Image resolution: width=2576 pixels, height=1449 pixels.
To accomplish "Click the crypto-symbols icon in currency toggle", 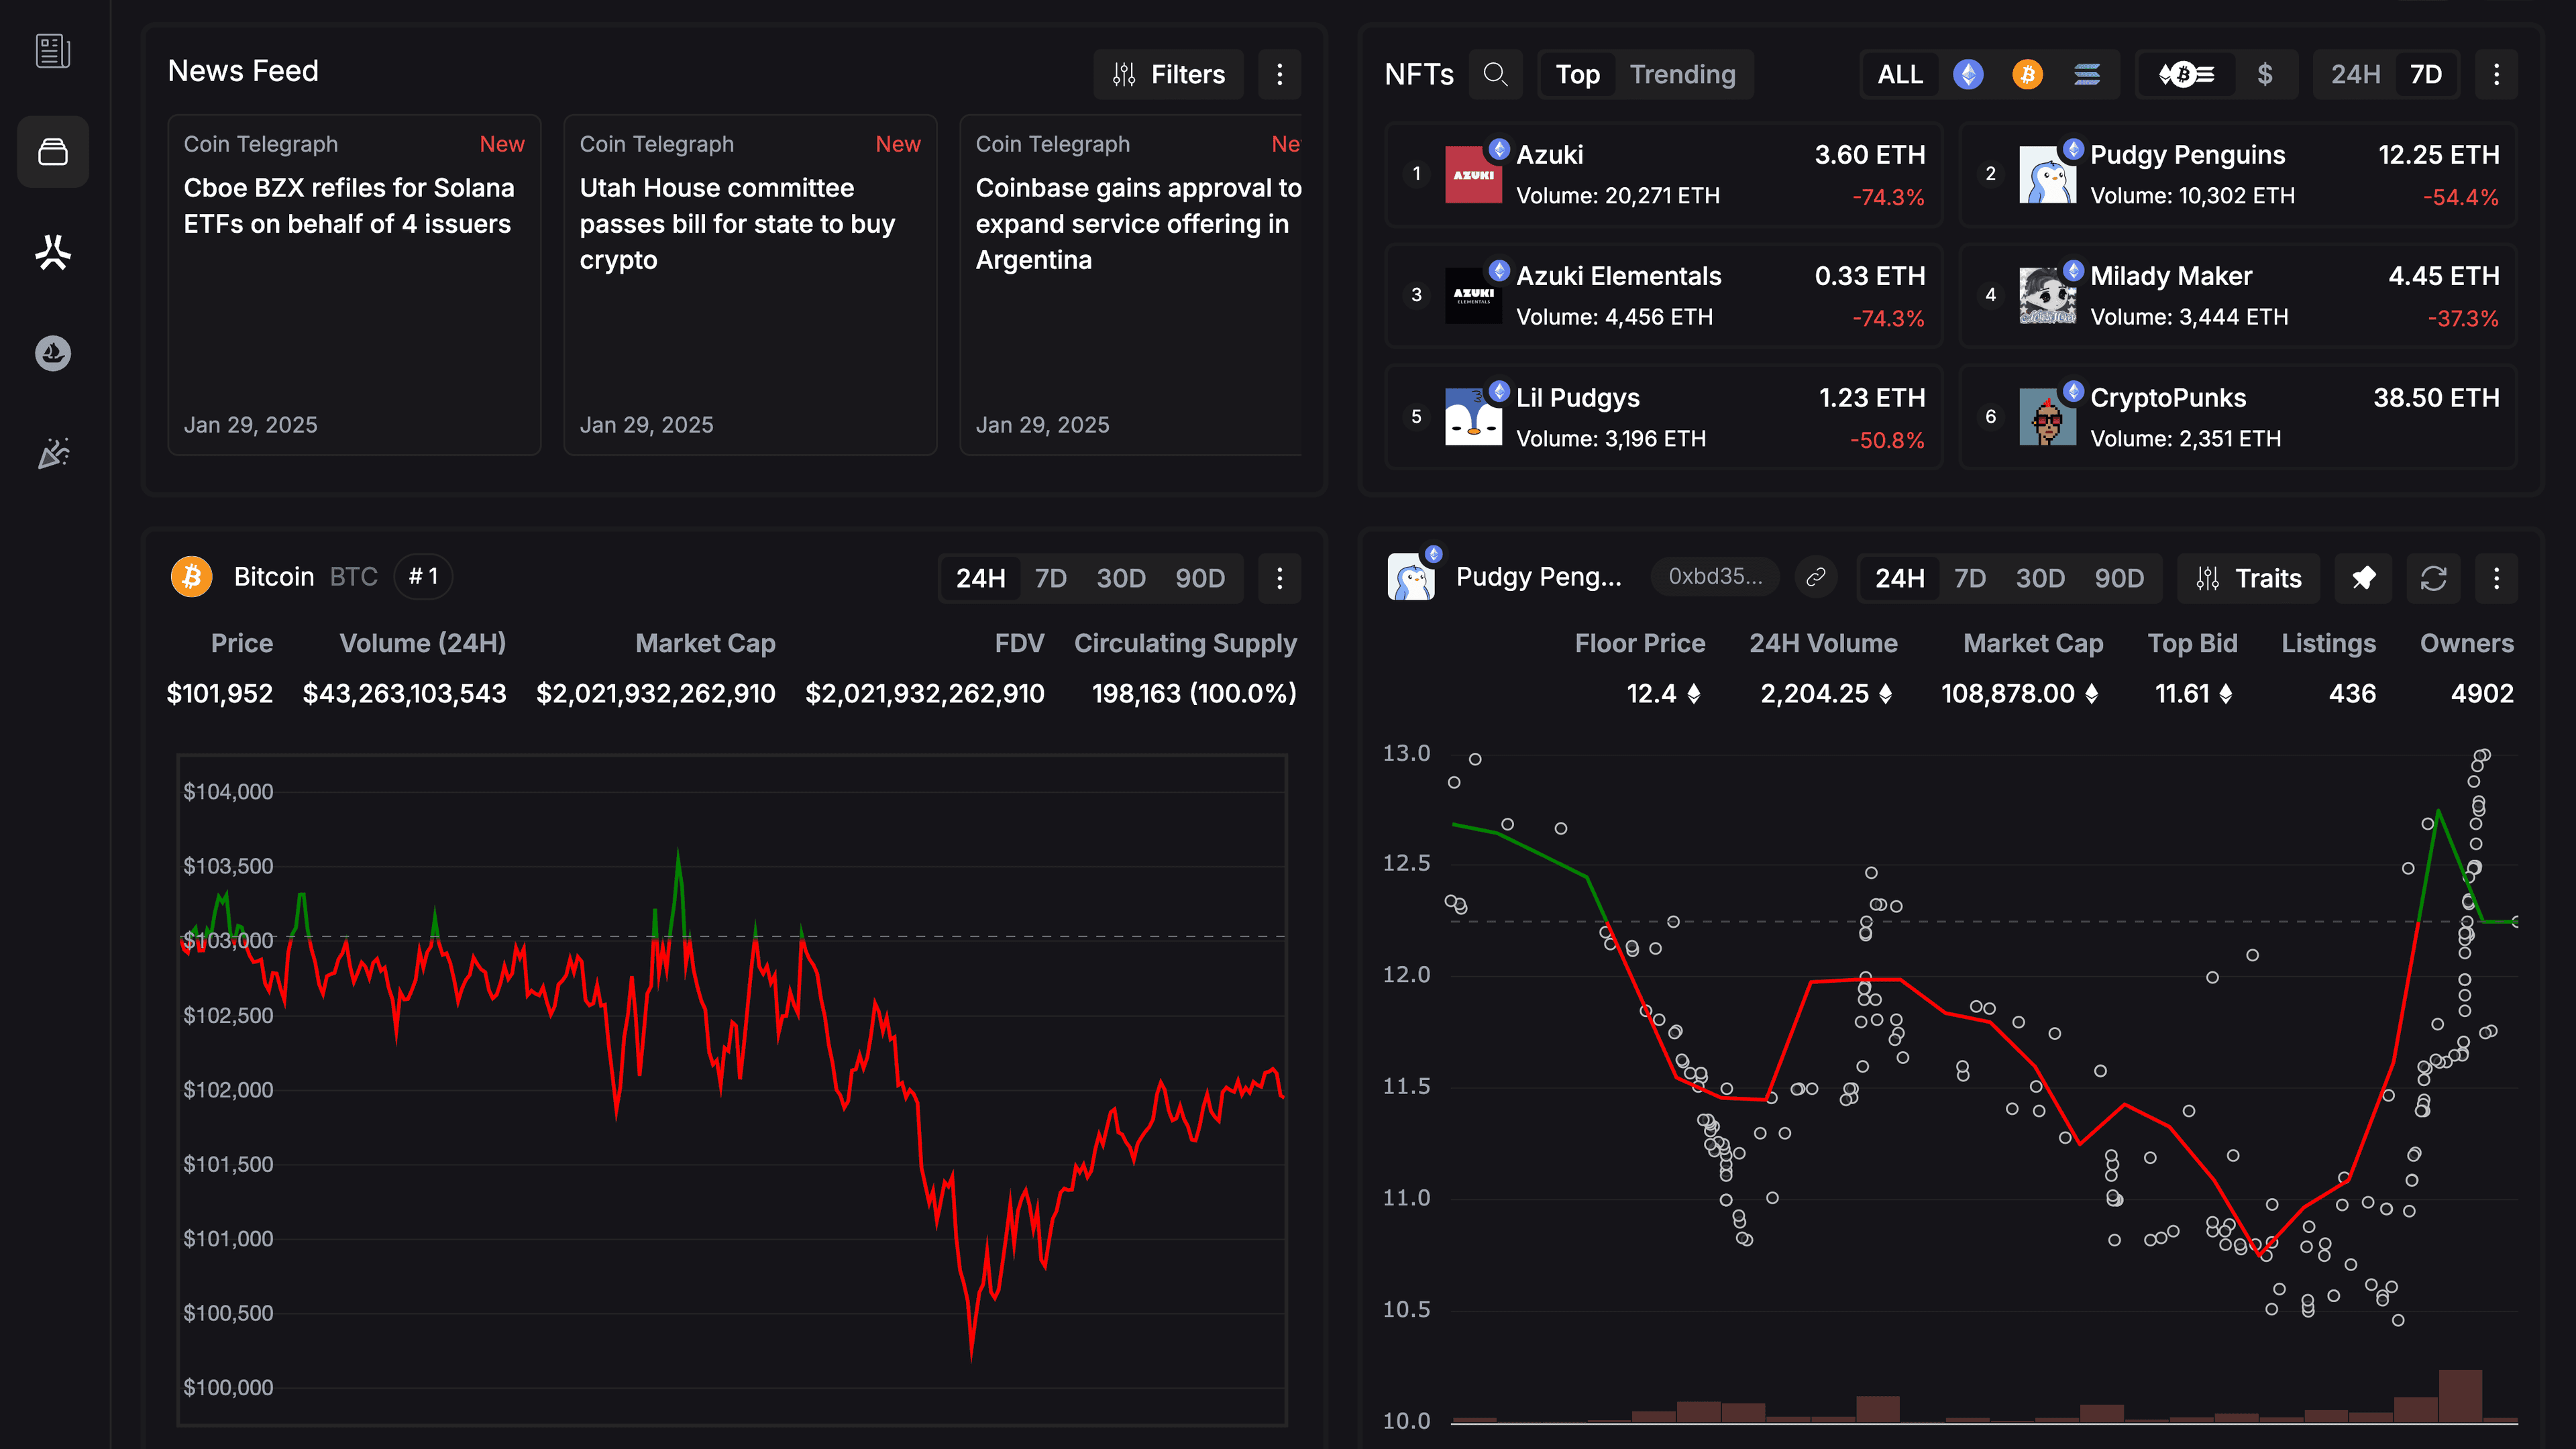I will pos(2186,74).
